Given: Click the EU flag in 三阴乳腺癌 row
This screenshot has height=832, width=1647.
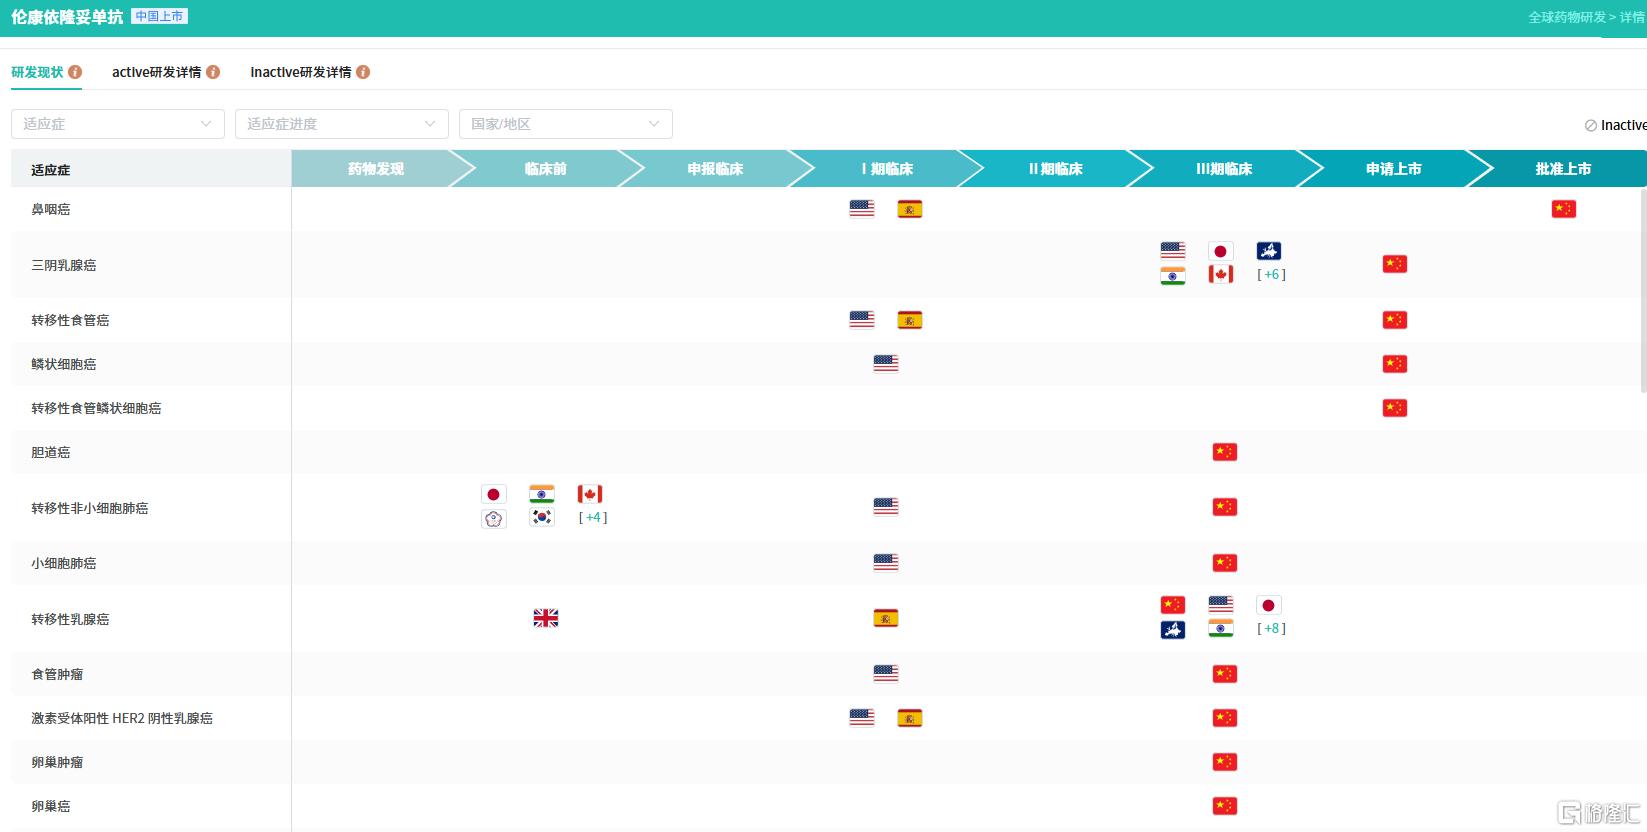Looking at the screenshot, I should click(1269, 251).
